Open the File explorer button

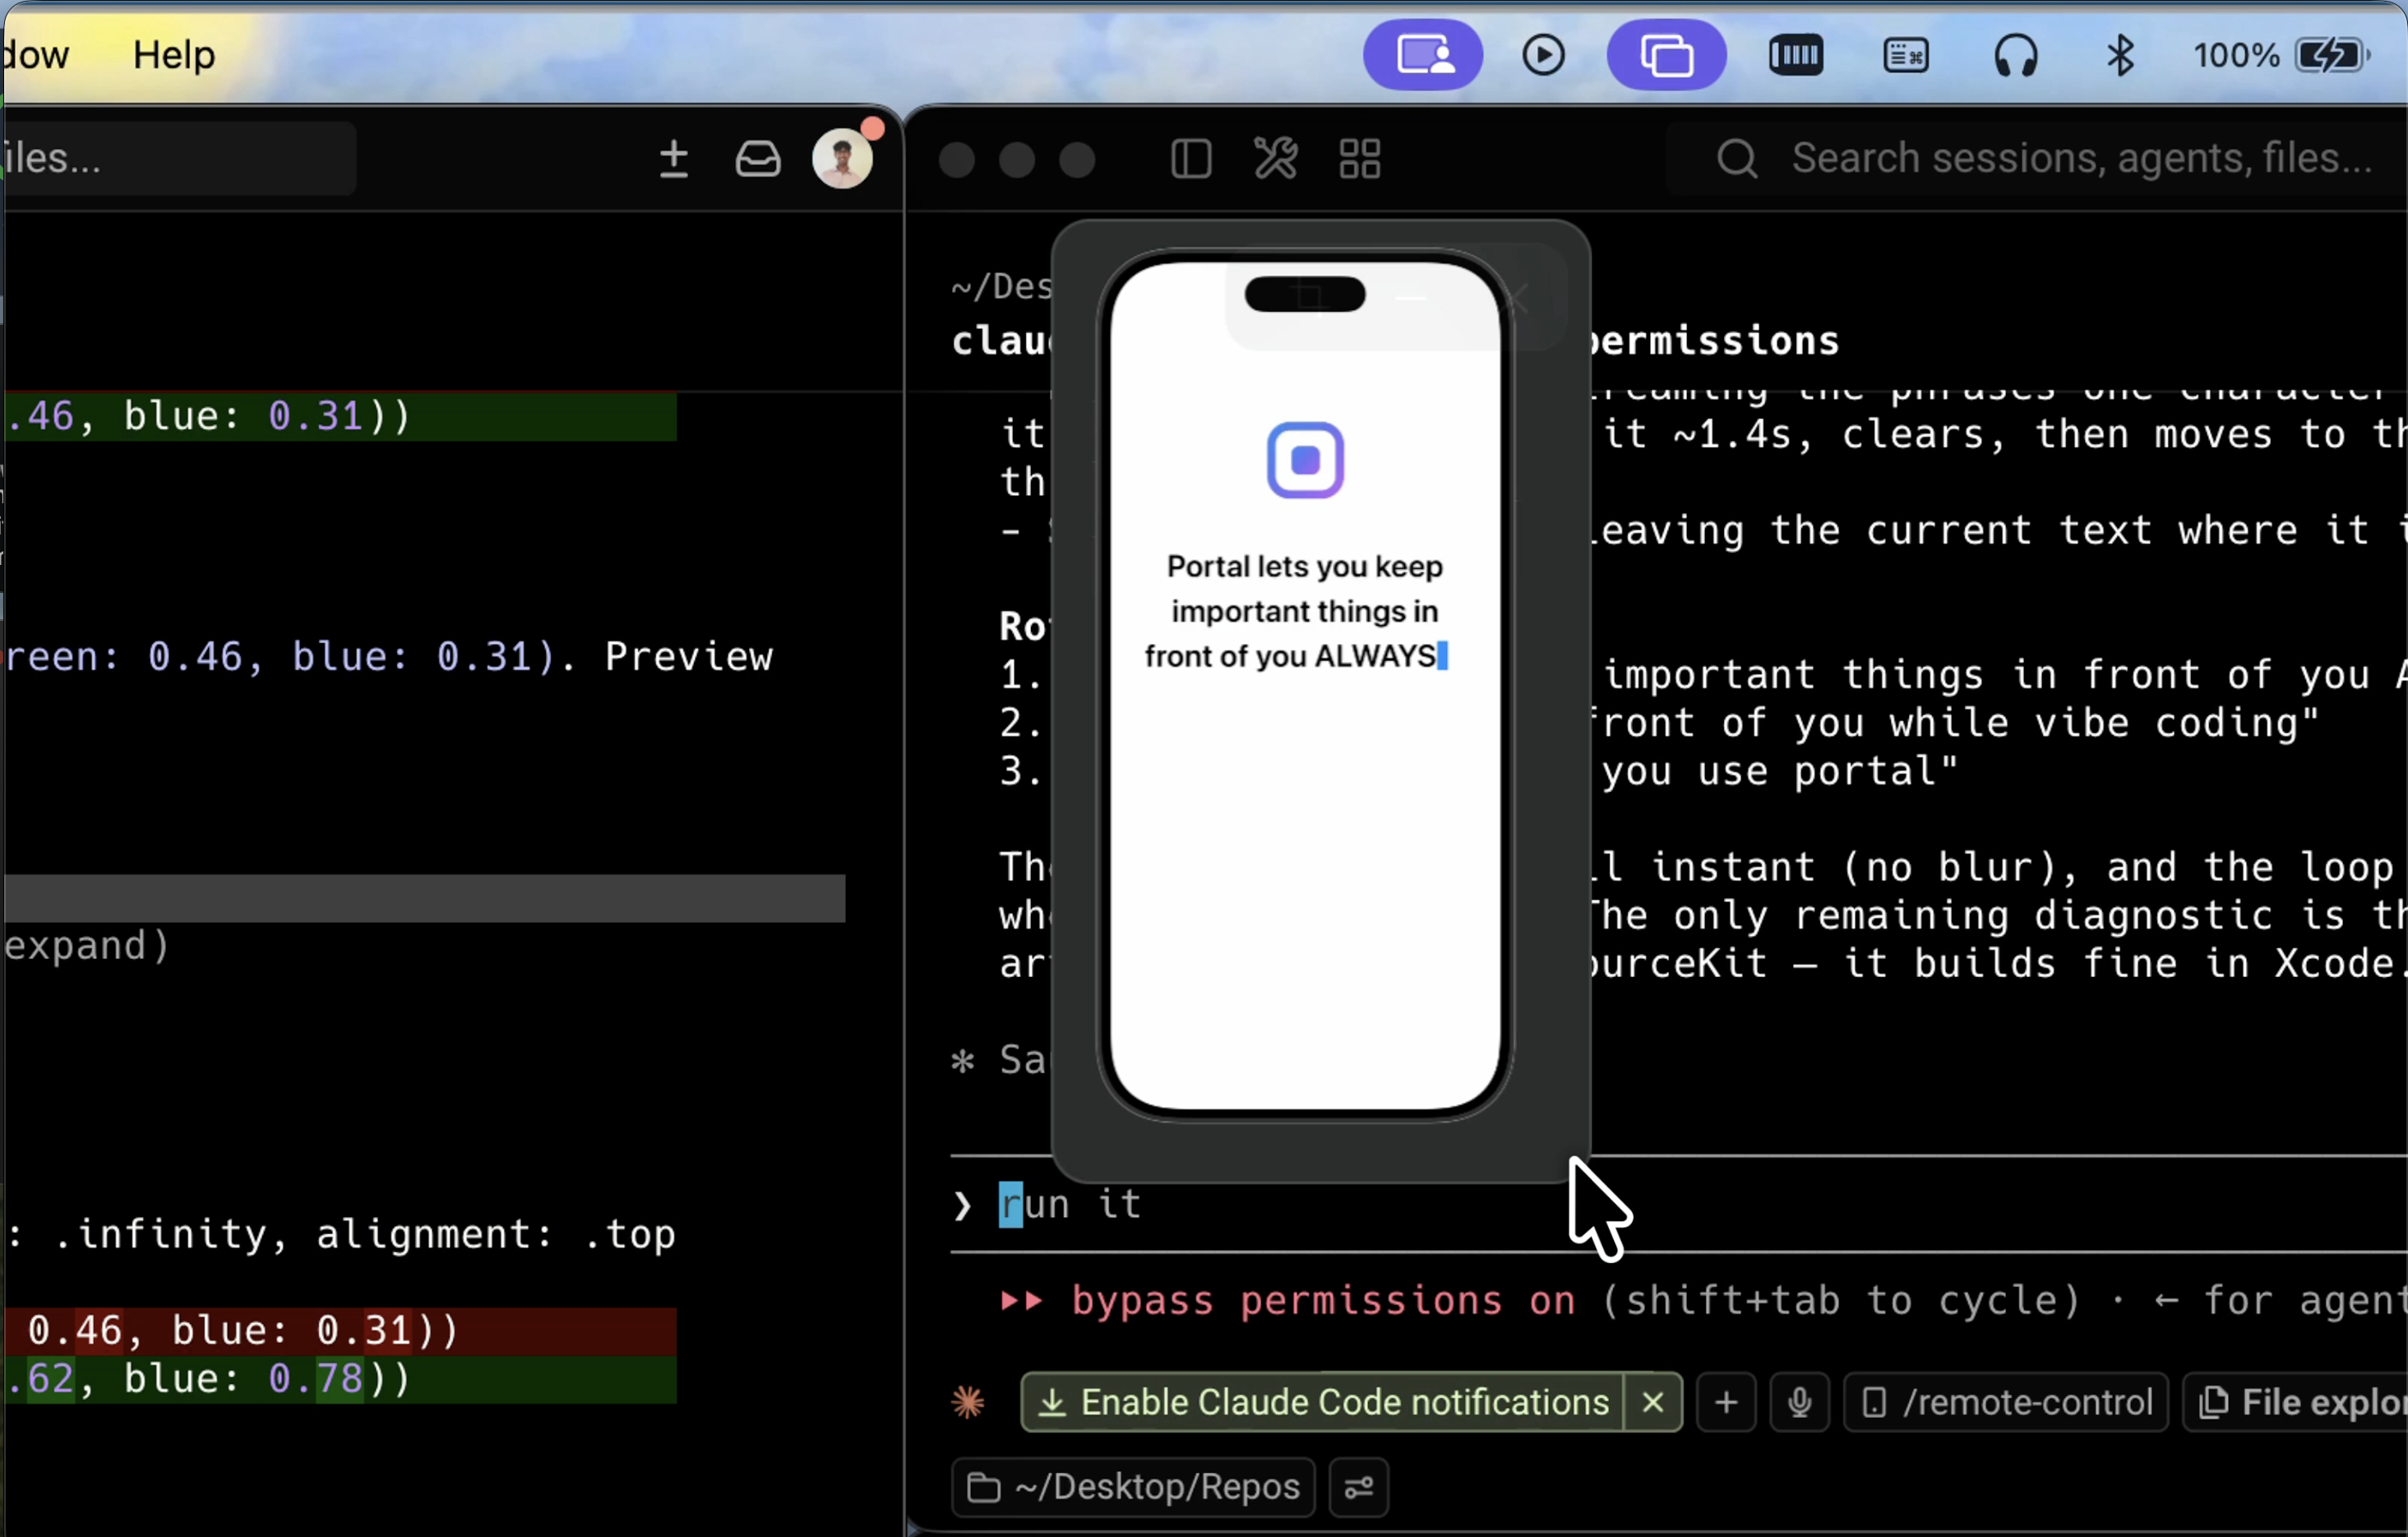click(2295, 1402)
